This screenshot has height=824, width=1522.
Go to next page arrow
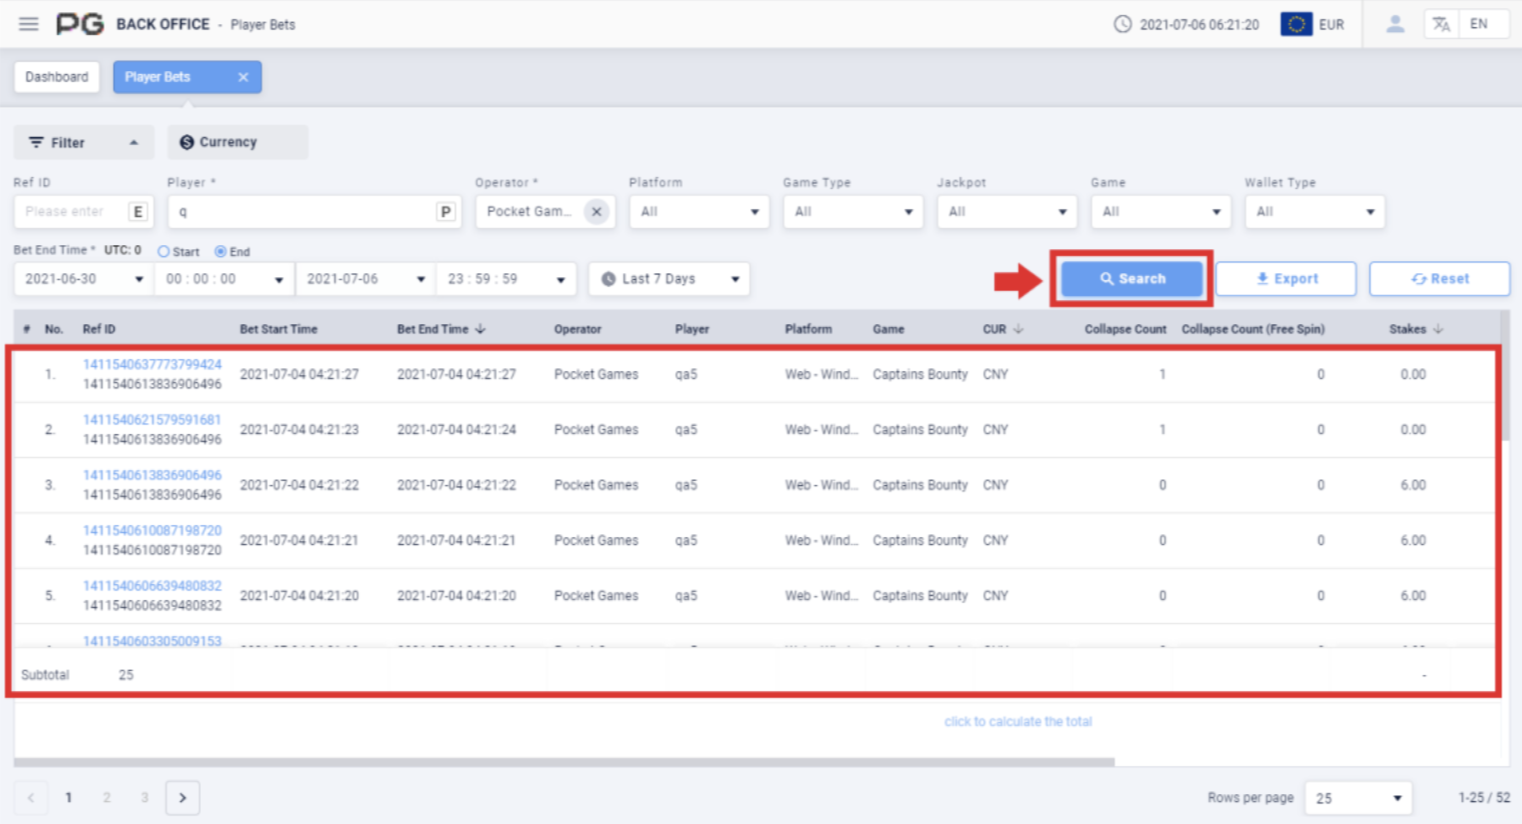182,798
